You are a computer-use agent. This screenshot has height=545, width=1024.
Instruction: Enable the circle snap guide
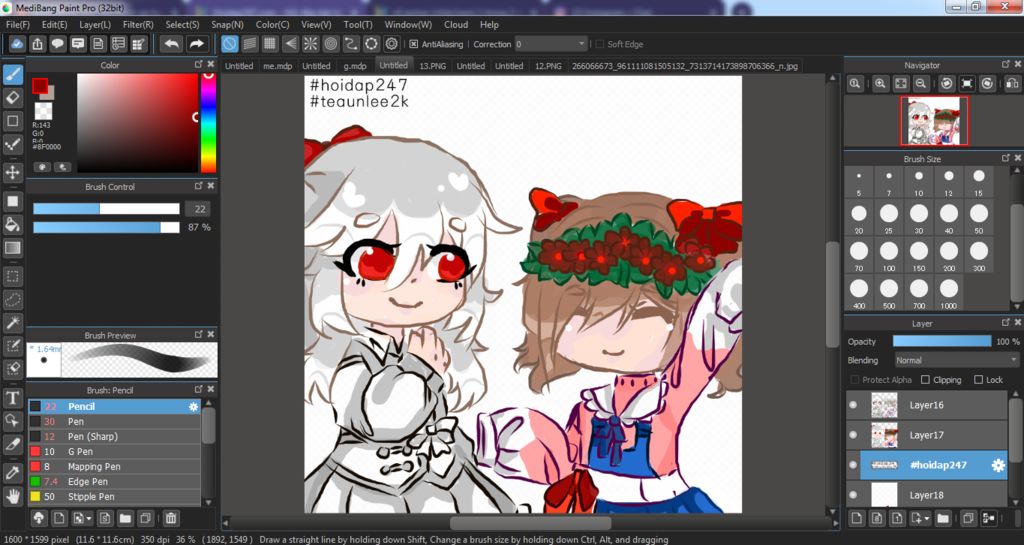pos(331,44)
